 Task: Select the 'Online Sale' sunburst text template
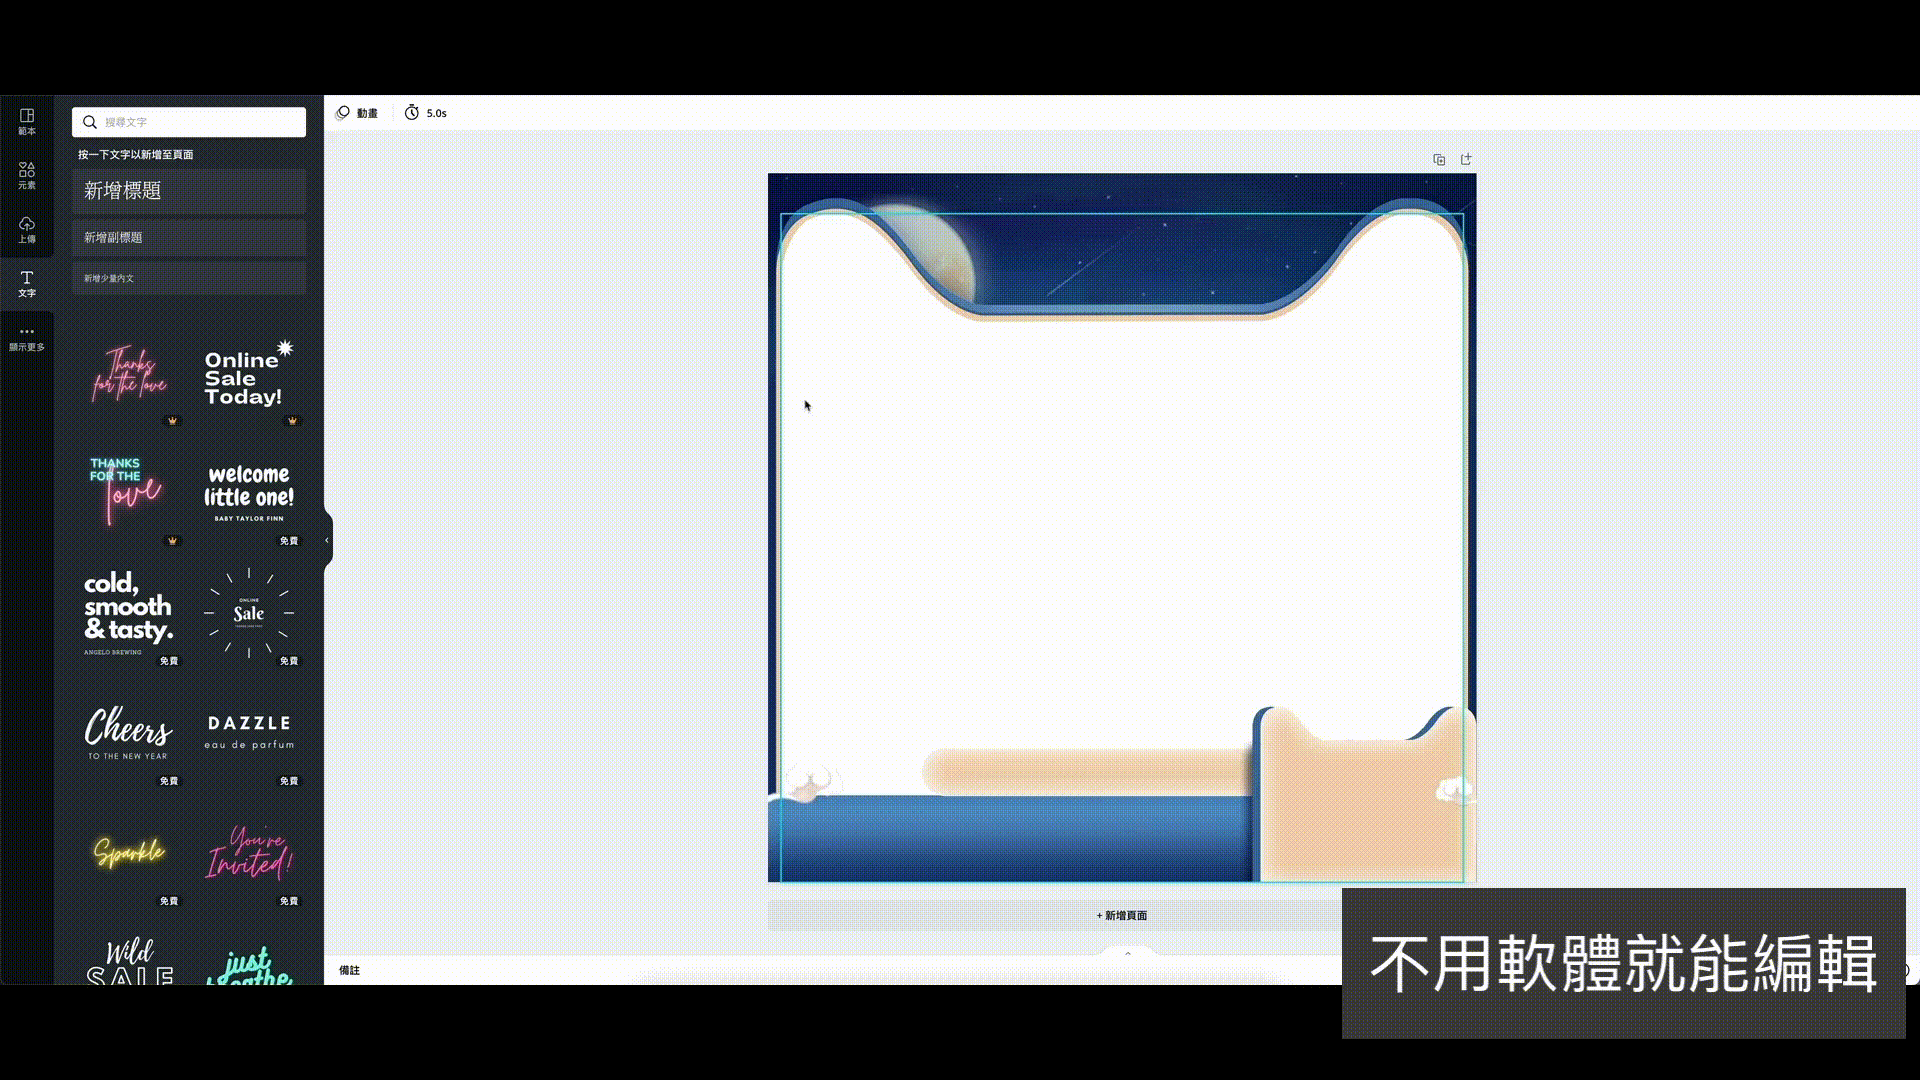click(249, 614)
